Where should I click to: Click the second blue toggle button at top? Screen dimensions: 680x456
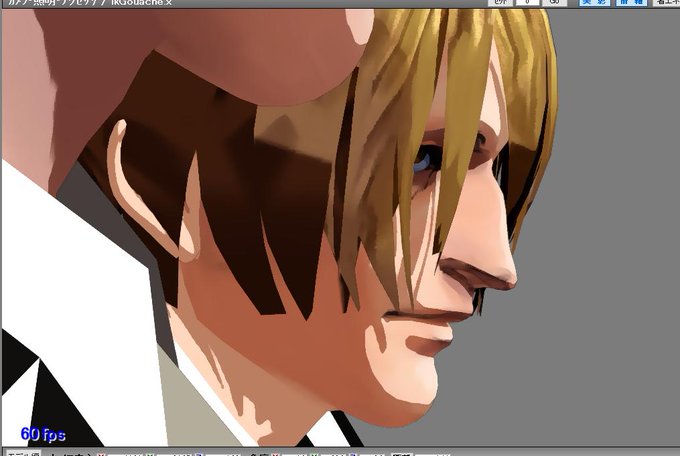[x=631, y=2]
